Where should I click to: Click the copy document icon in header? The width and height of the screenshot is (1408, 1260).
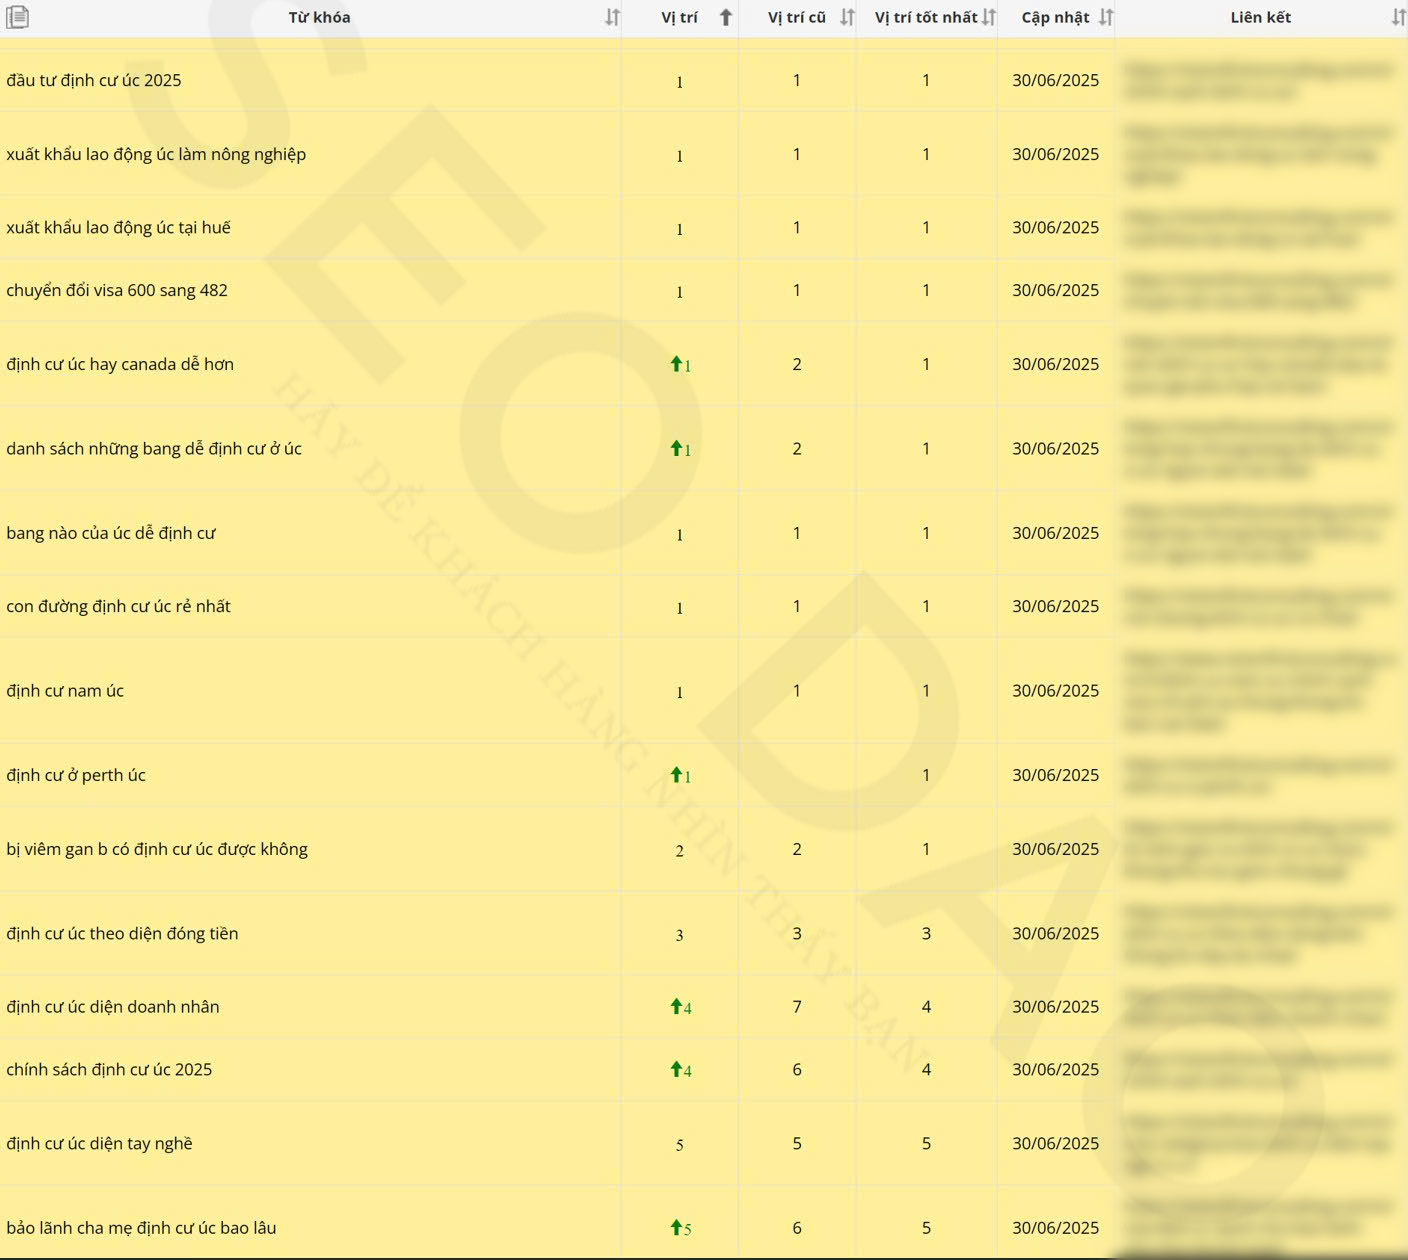pyautogui.click(x=17, y=17)
